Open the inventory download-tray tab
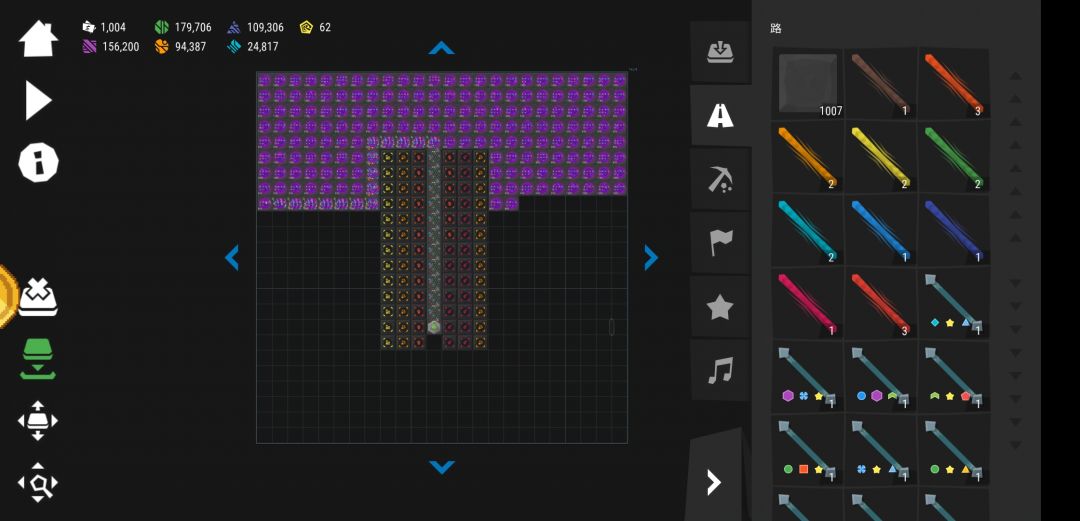 720,52
